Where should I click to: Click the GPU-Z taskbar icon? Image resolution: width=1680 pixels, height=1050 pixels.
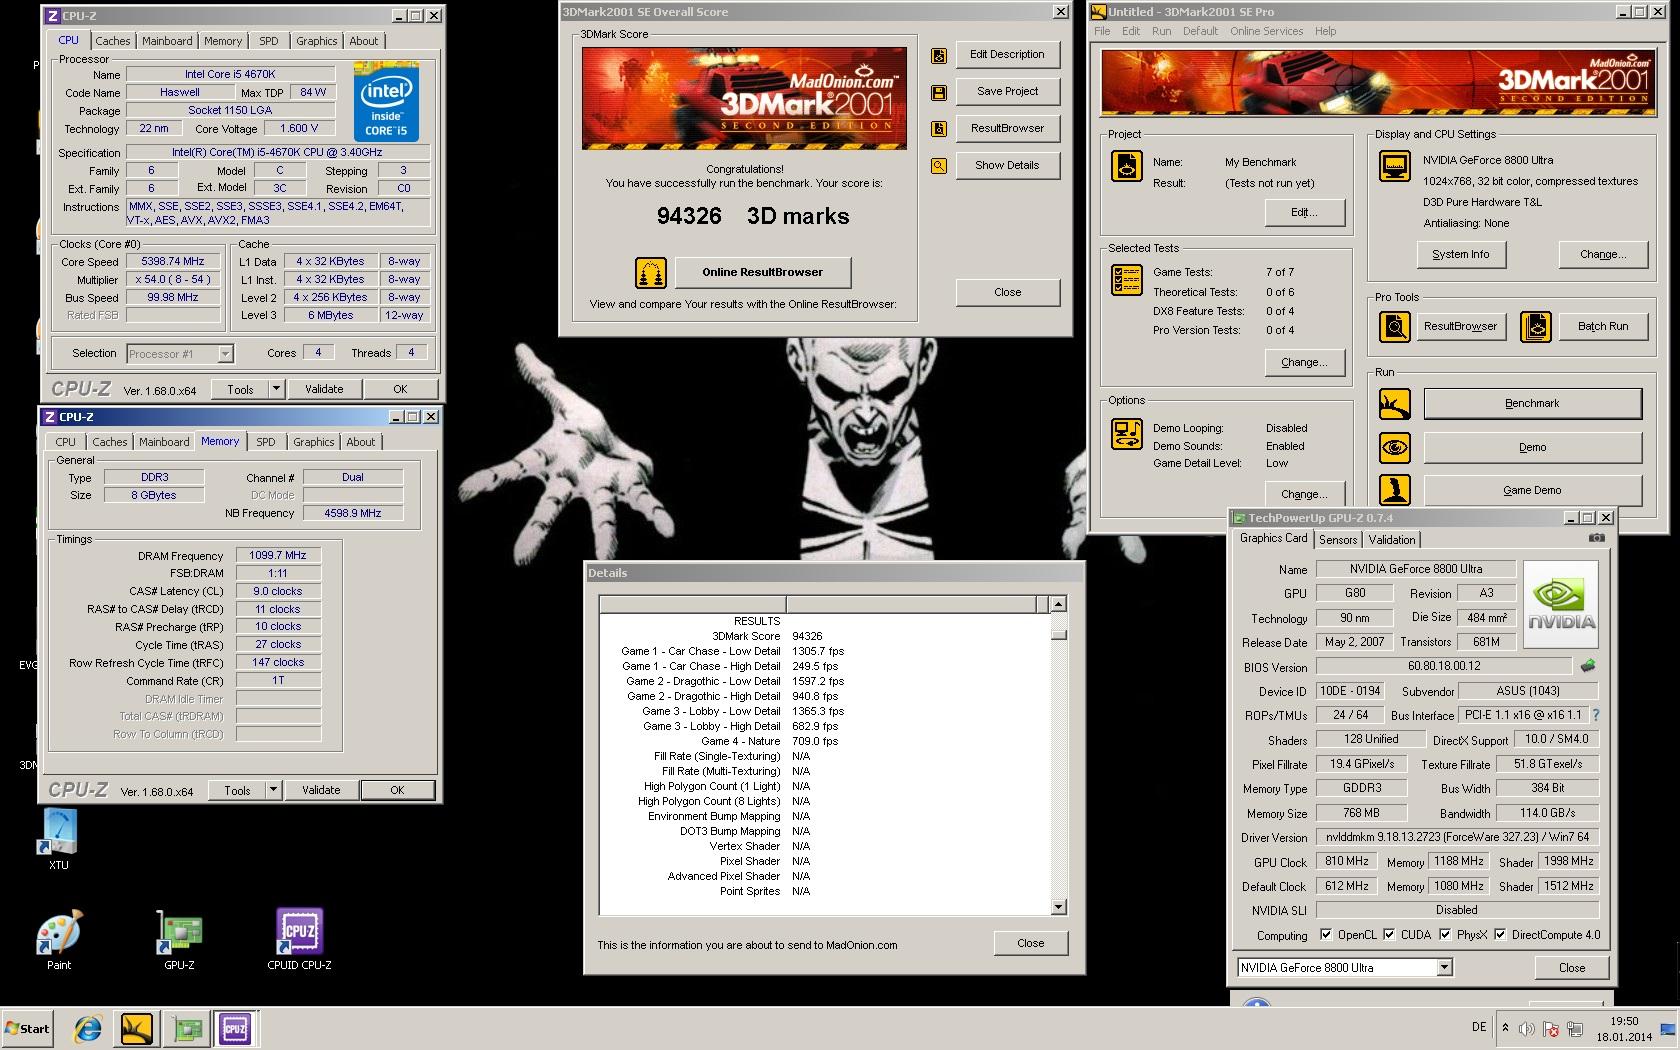tap(186, 1028)
